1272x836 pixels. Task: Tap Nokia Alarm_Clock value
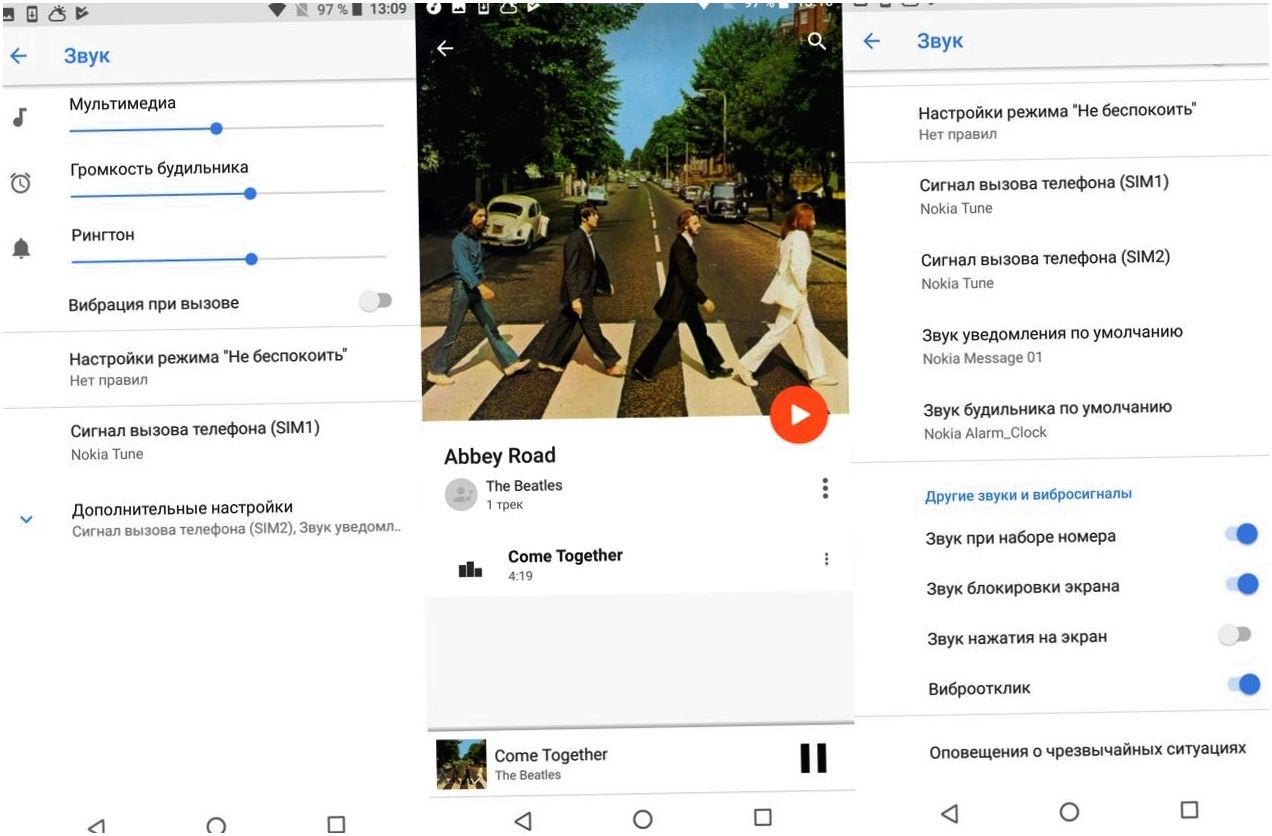coord(986,433)
